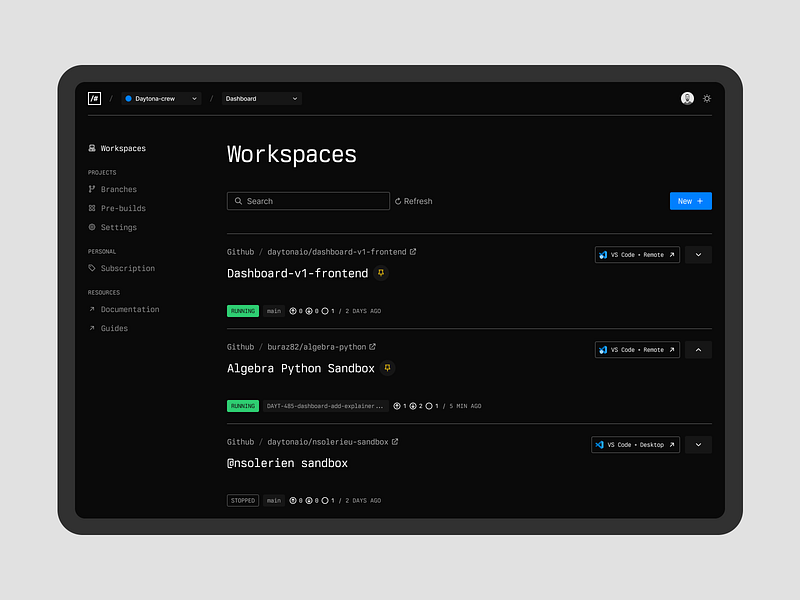Open the daytonaio/dashboard-v1-frontend external repo link icon
Screen dimensions: 800x600
point(414,251)
